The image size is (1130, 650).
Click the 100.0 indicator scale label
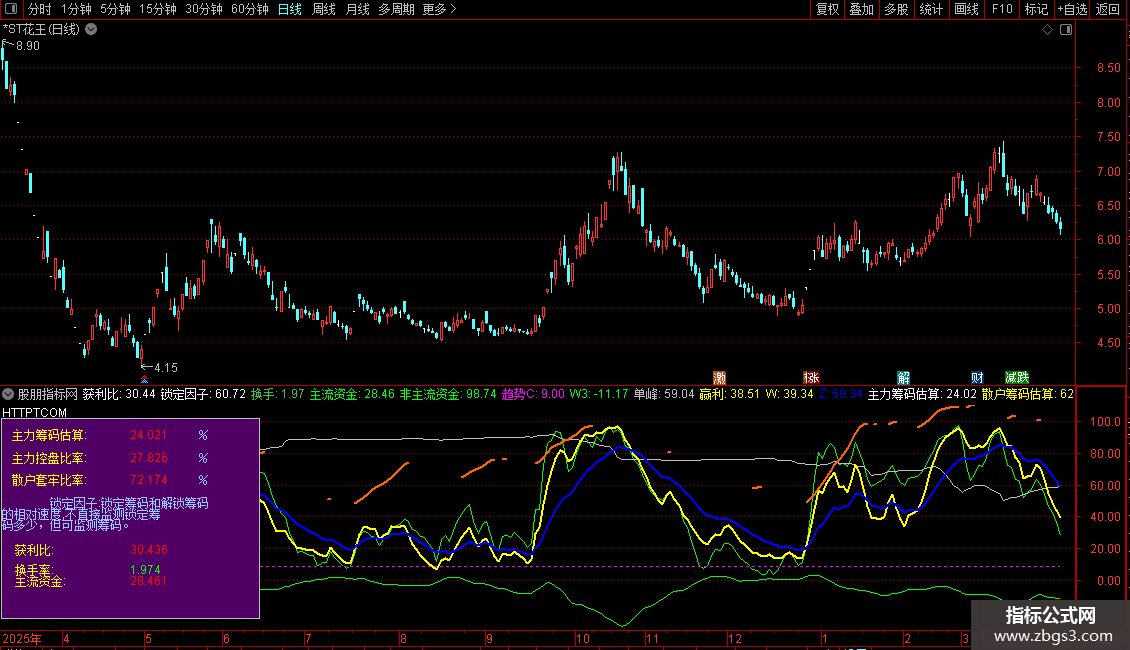tap(1105, 422)
